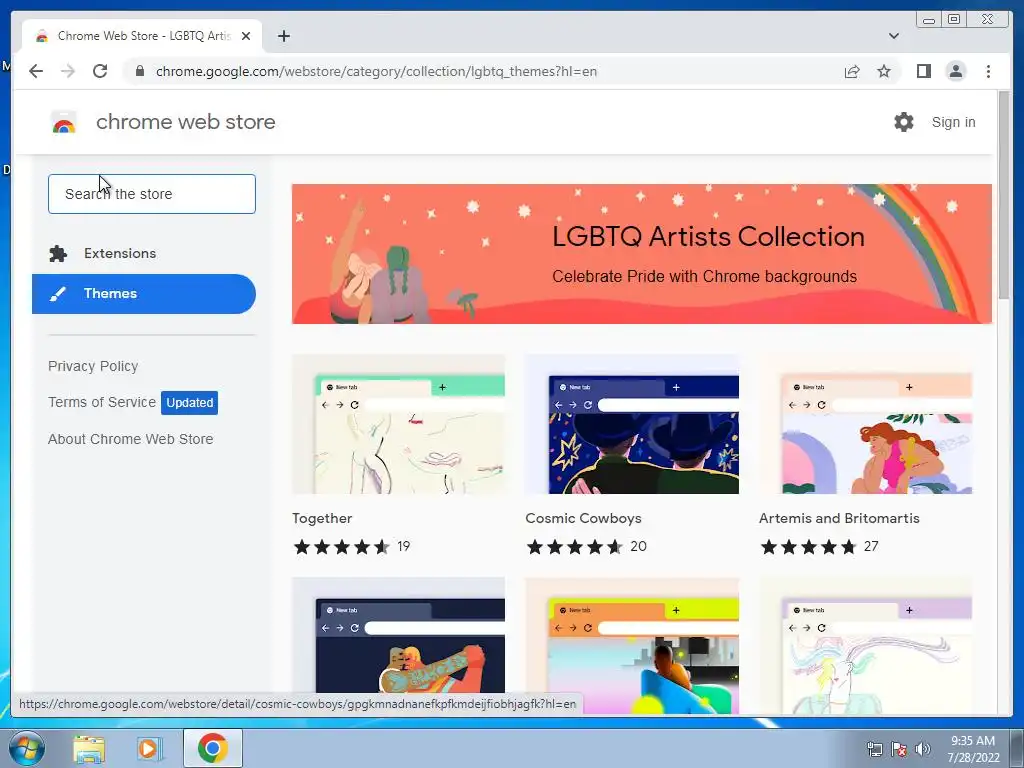This screenshot has width=1024, height=768.
Task: Open About Chrome Web Store
Action: (131, 439)
